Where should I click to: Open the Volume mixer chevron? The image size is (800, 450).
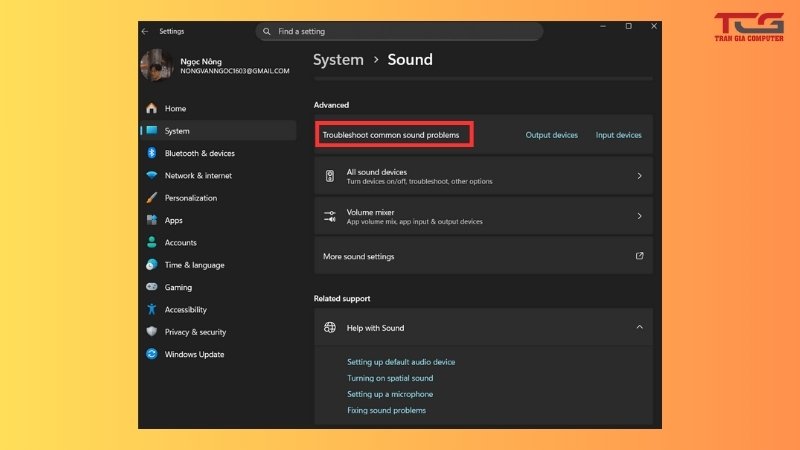point(639,216)
